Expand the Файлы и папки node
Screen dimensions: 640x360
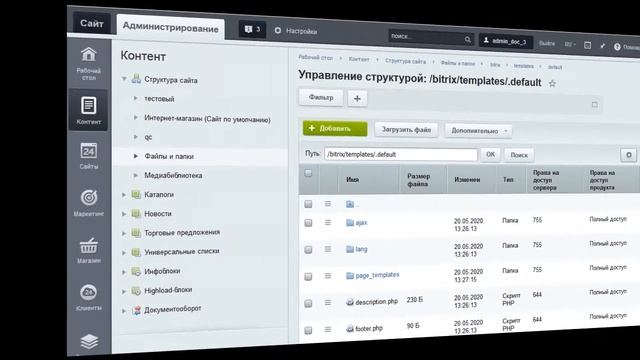pos(136,156)
